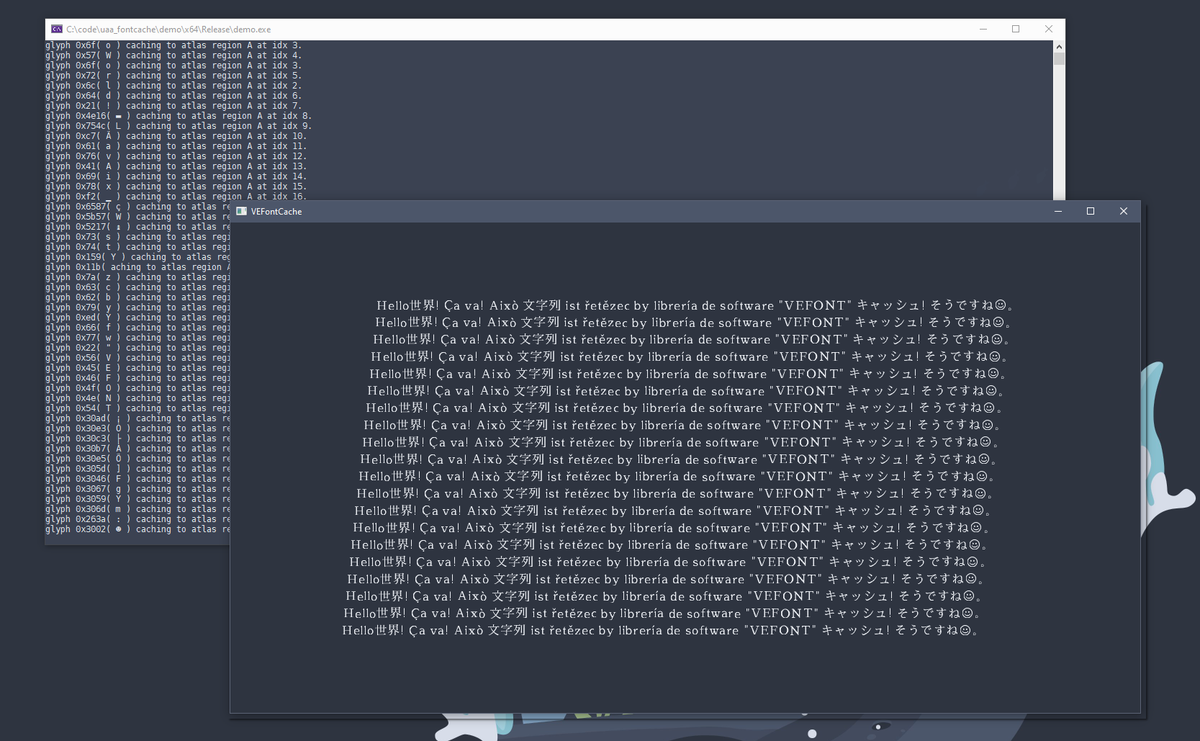
Task: Select console line glyph 0x69( i ) idx 14
Action: (175, 176)
